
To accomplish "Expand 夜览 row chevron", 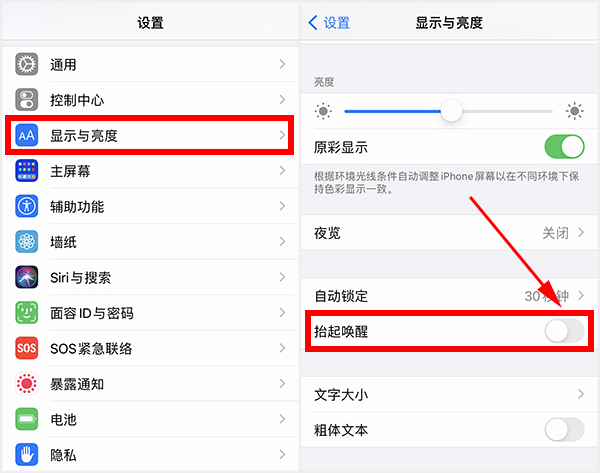I will tap(580, 233).
